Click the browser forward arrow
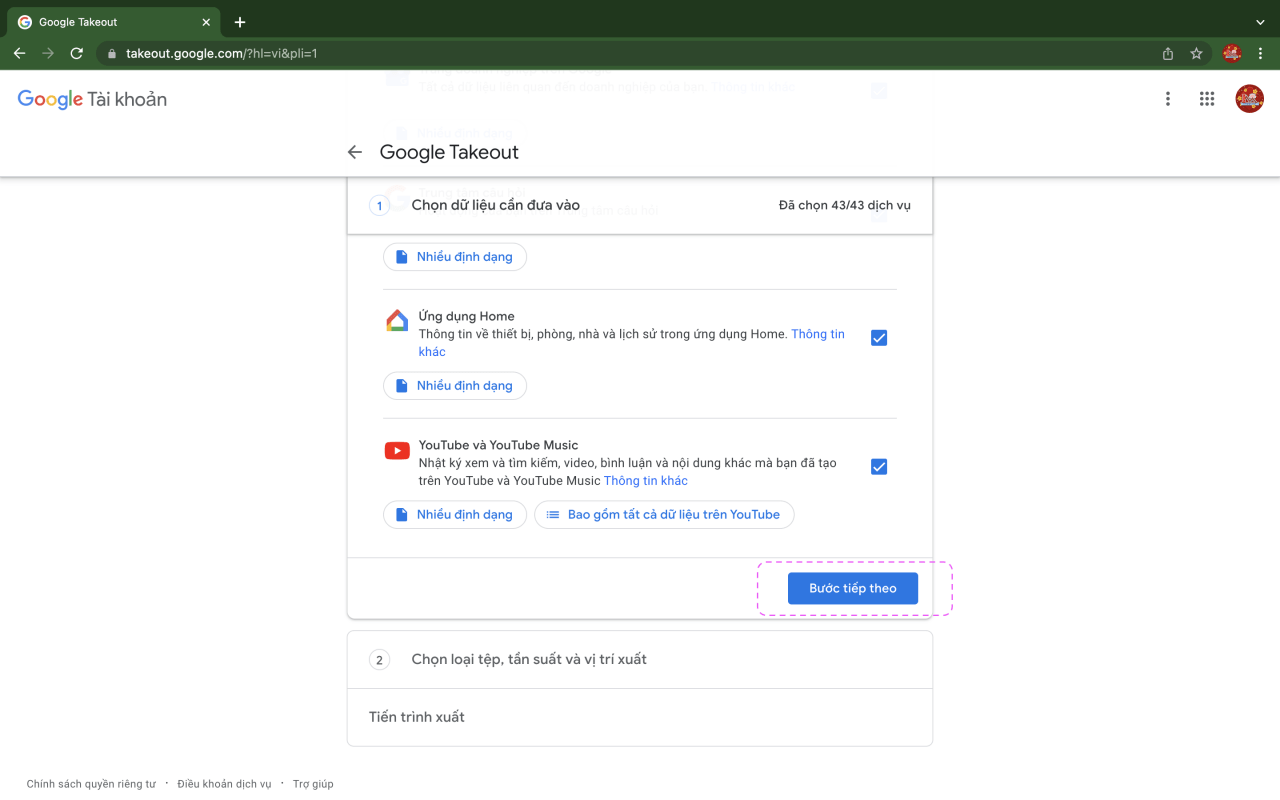This screenshot has width=1280, height=800. [47, 53]
